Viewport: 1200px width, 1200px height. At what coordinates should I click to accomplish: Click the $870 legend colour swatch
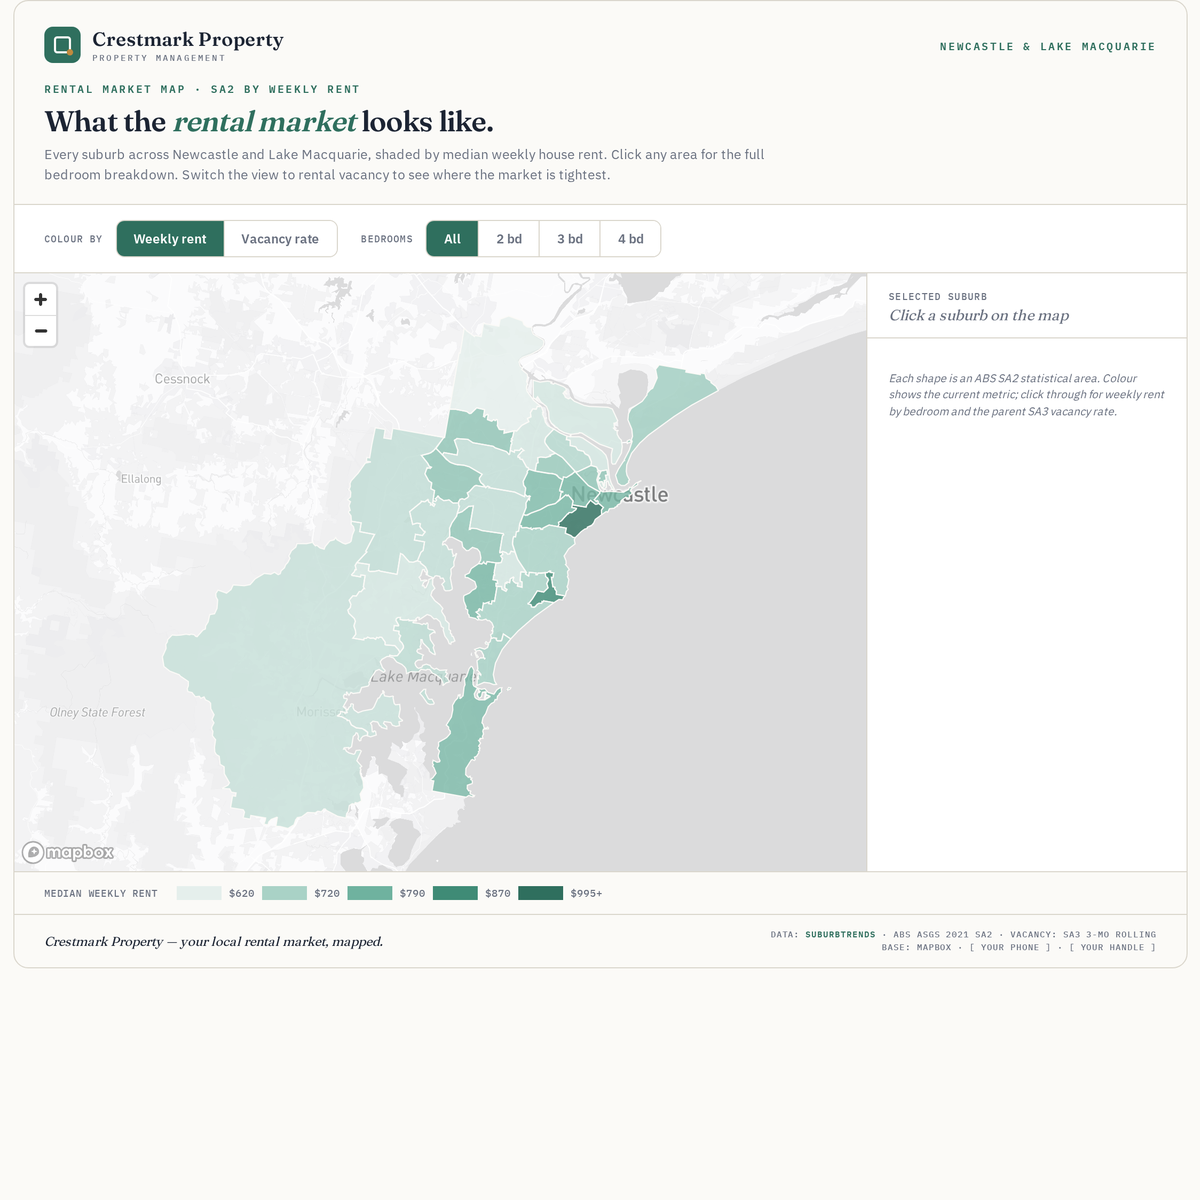[x=455, y=893]
